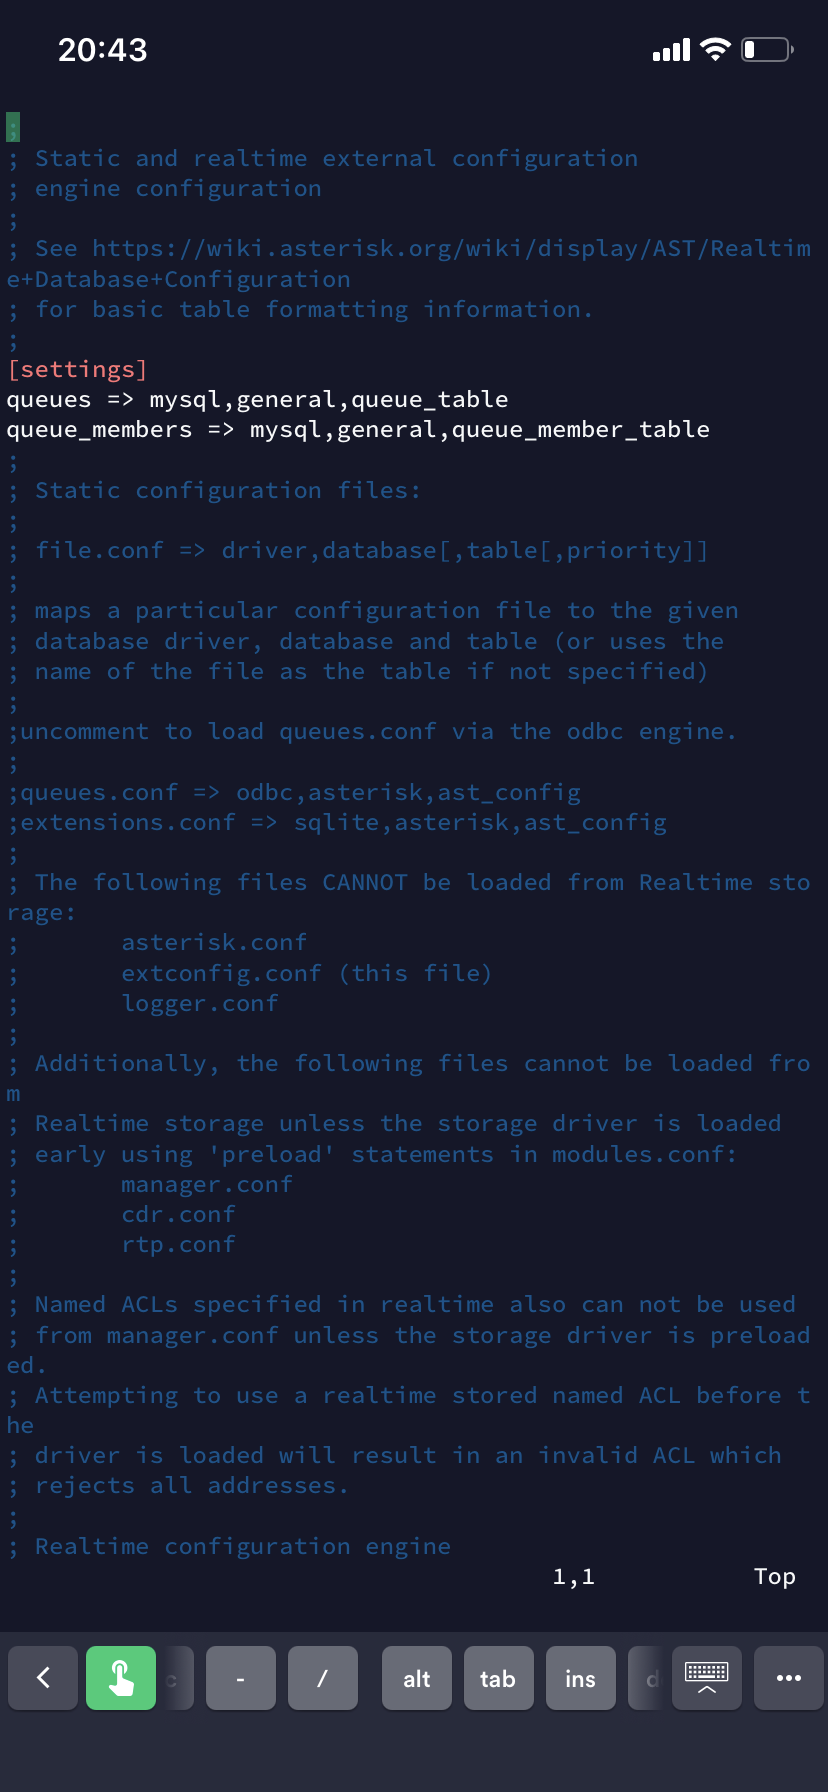Click the green cursor block at file start

(13, 127)
